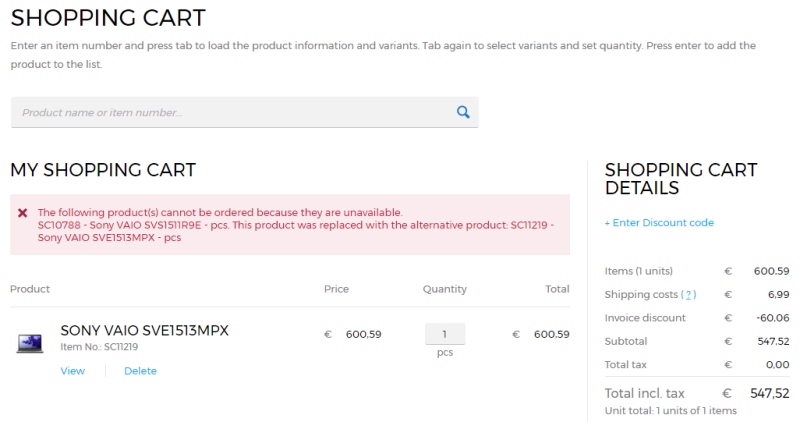Open the View link for the product
The height and width of the screenshot is (422, 800).
click(x=72, y=371)
